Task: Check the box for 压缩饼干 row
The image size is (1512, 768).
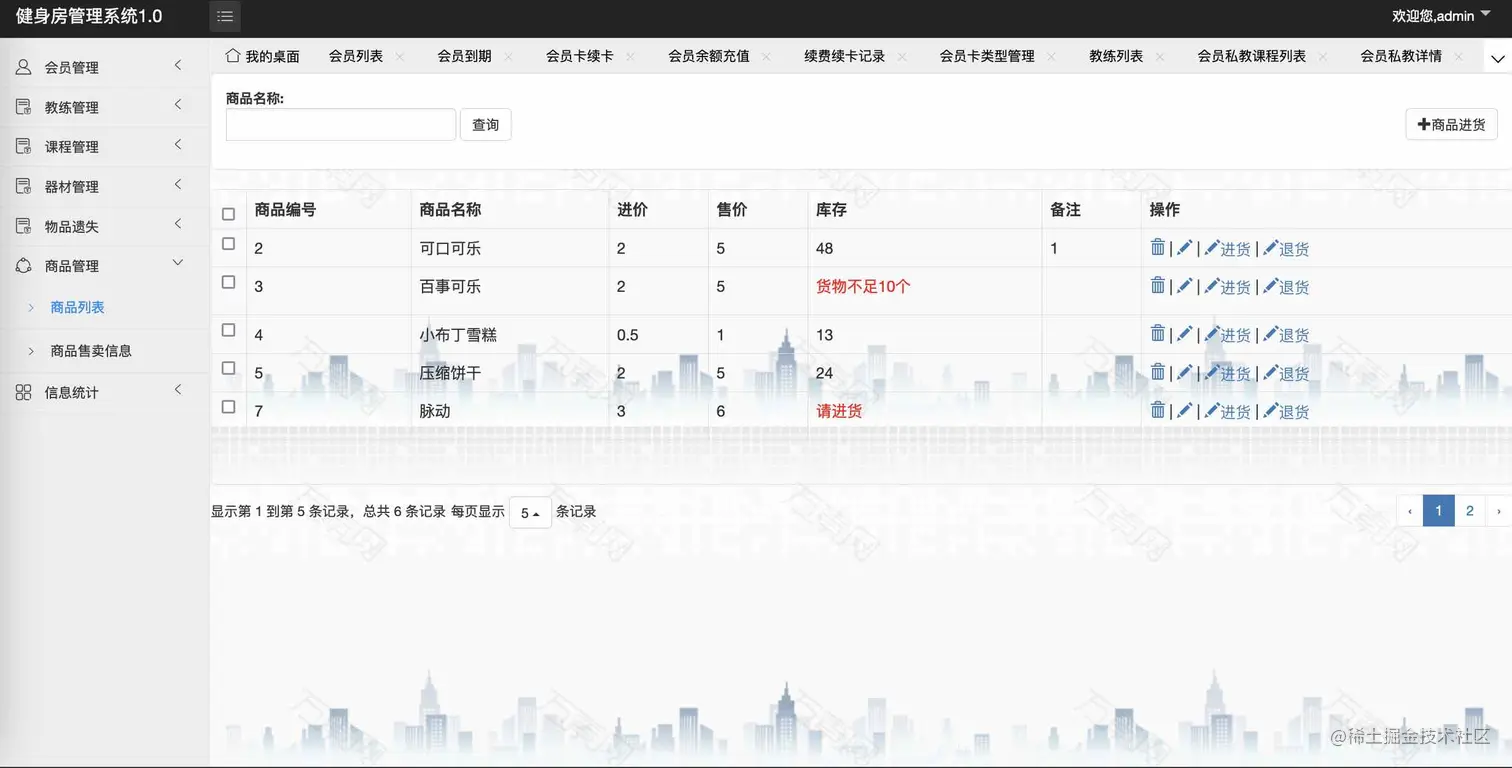Action: pos(228,368)
